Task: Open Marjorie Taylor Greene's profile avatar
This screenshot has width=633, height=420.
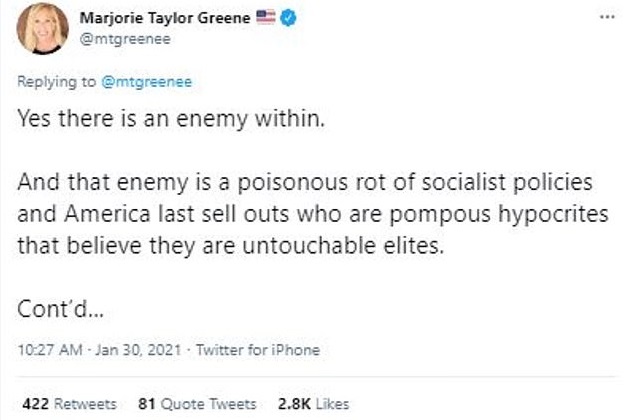Action: (43, 27)
